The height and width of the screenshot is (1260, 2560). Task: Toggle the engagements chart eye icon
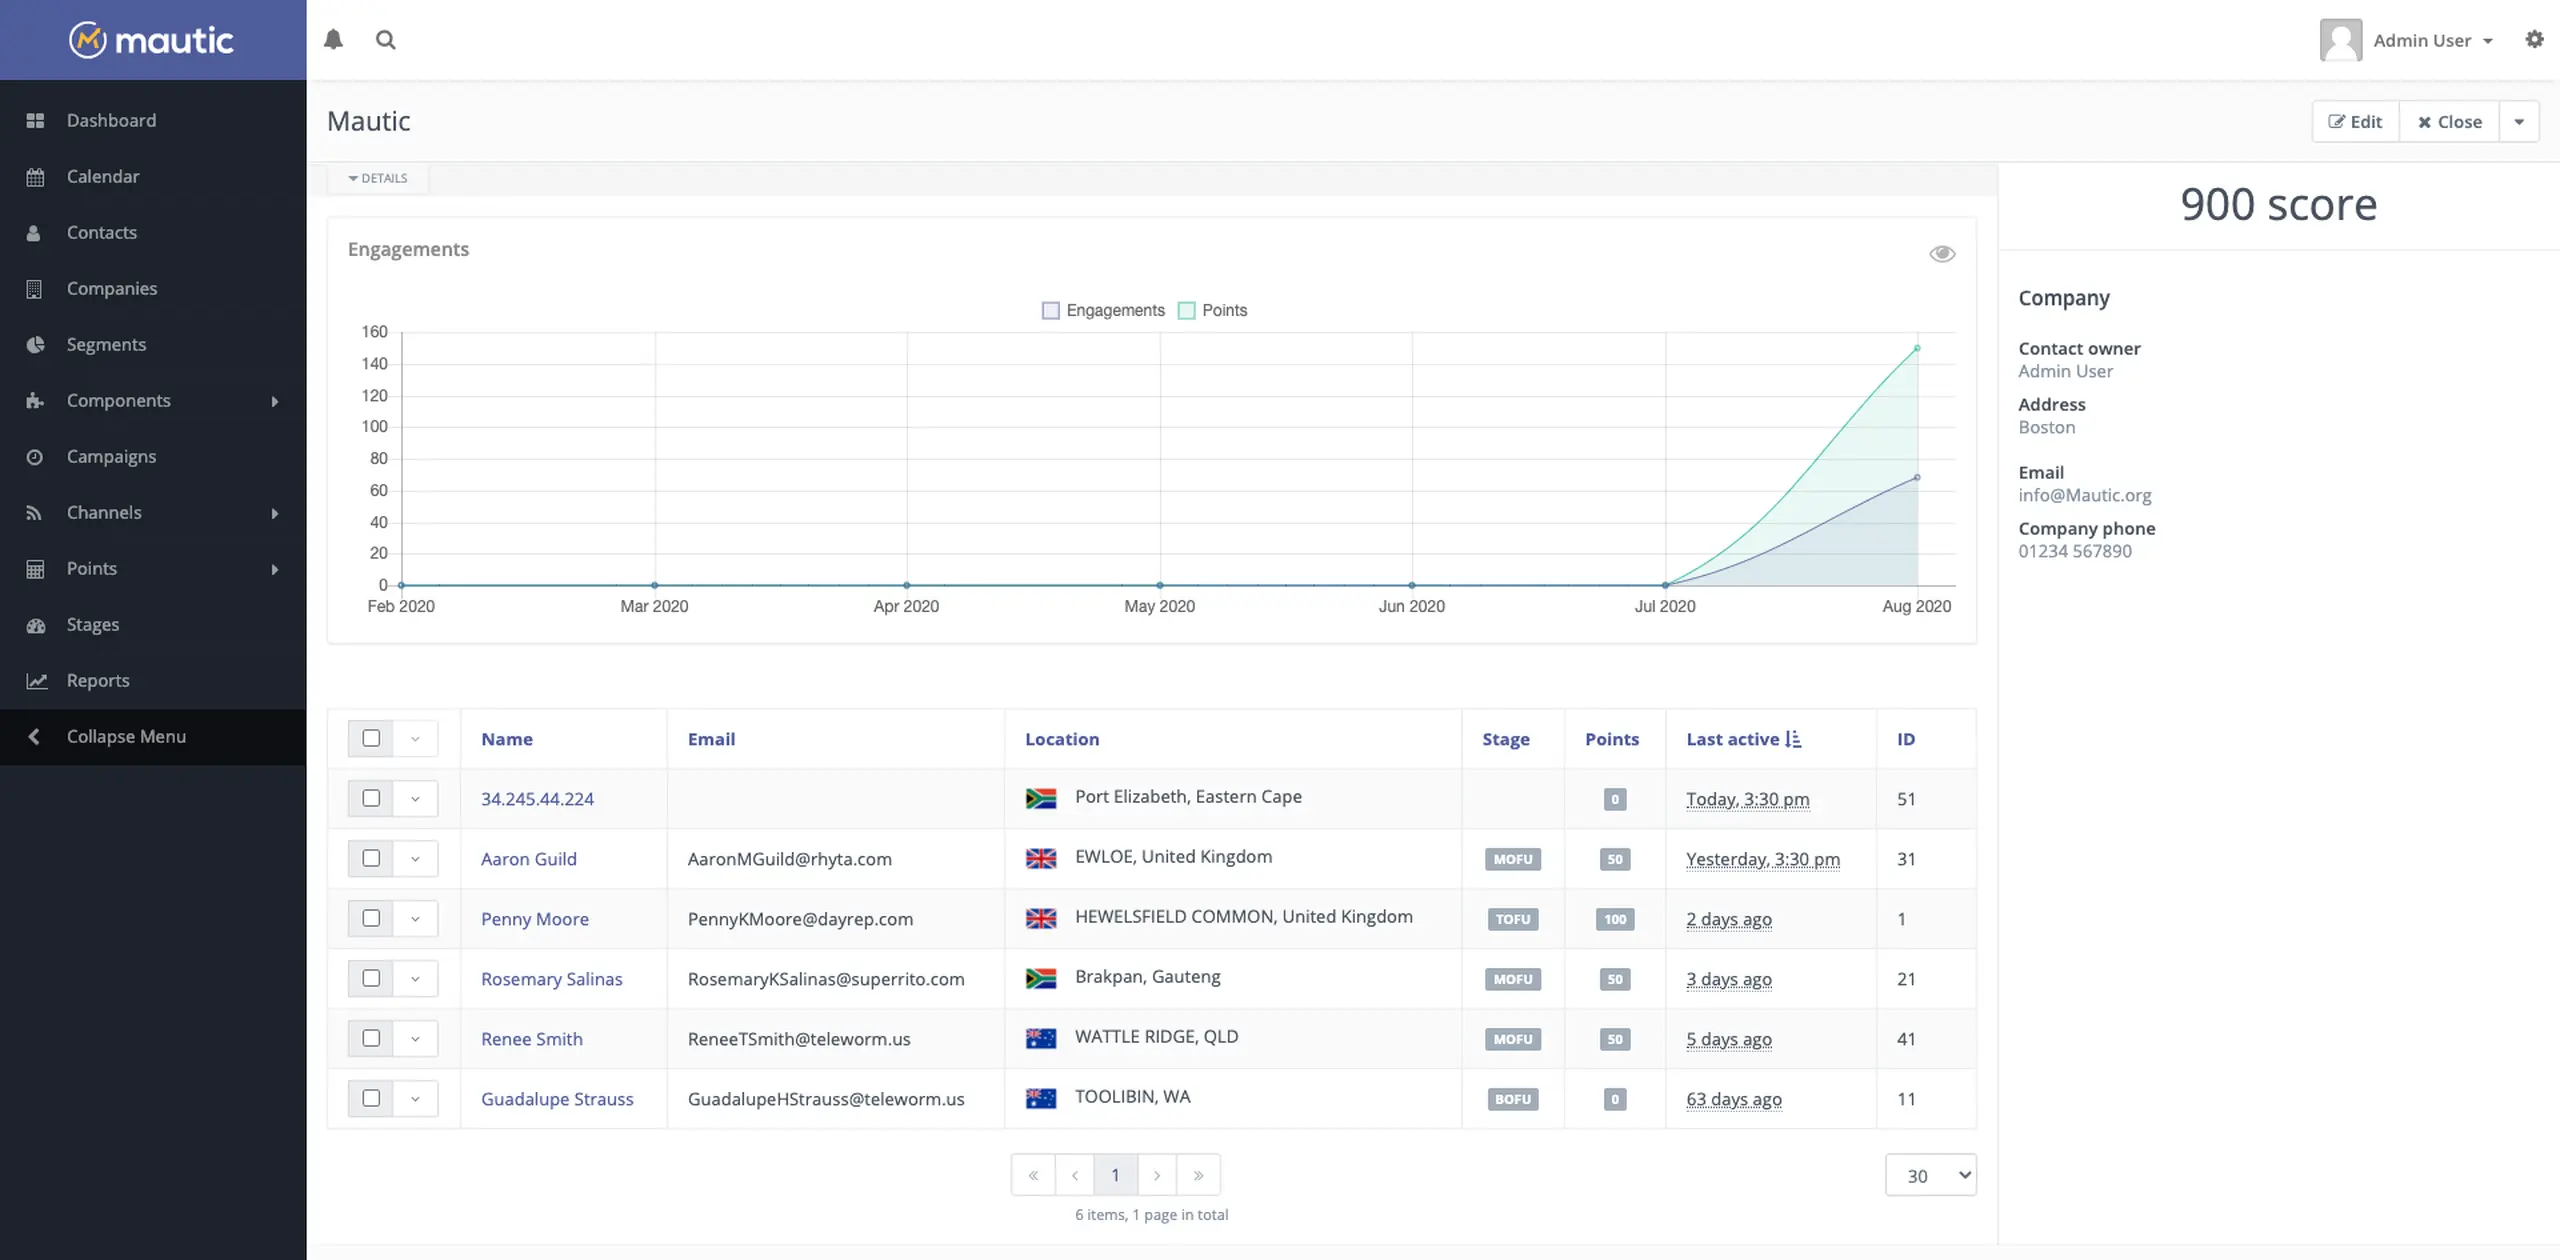(1941, 254)
